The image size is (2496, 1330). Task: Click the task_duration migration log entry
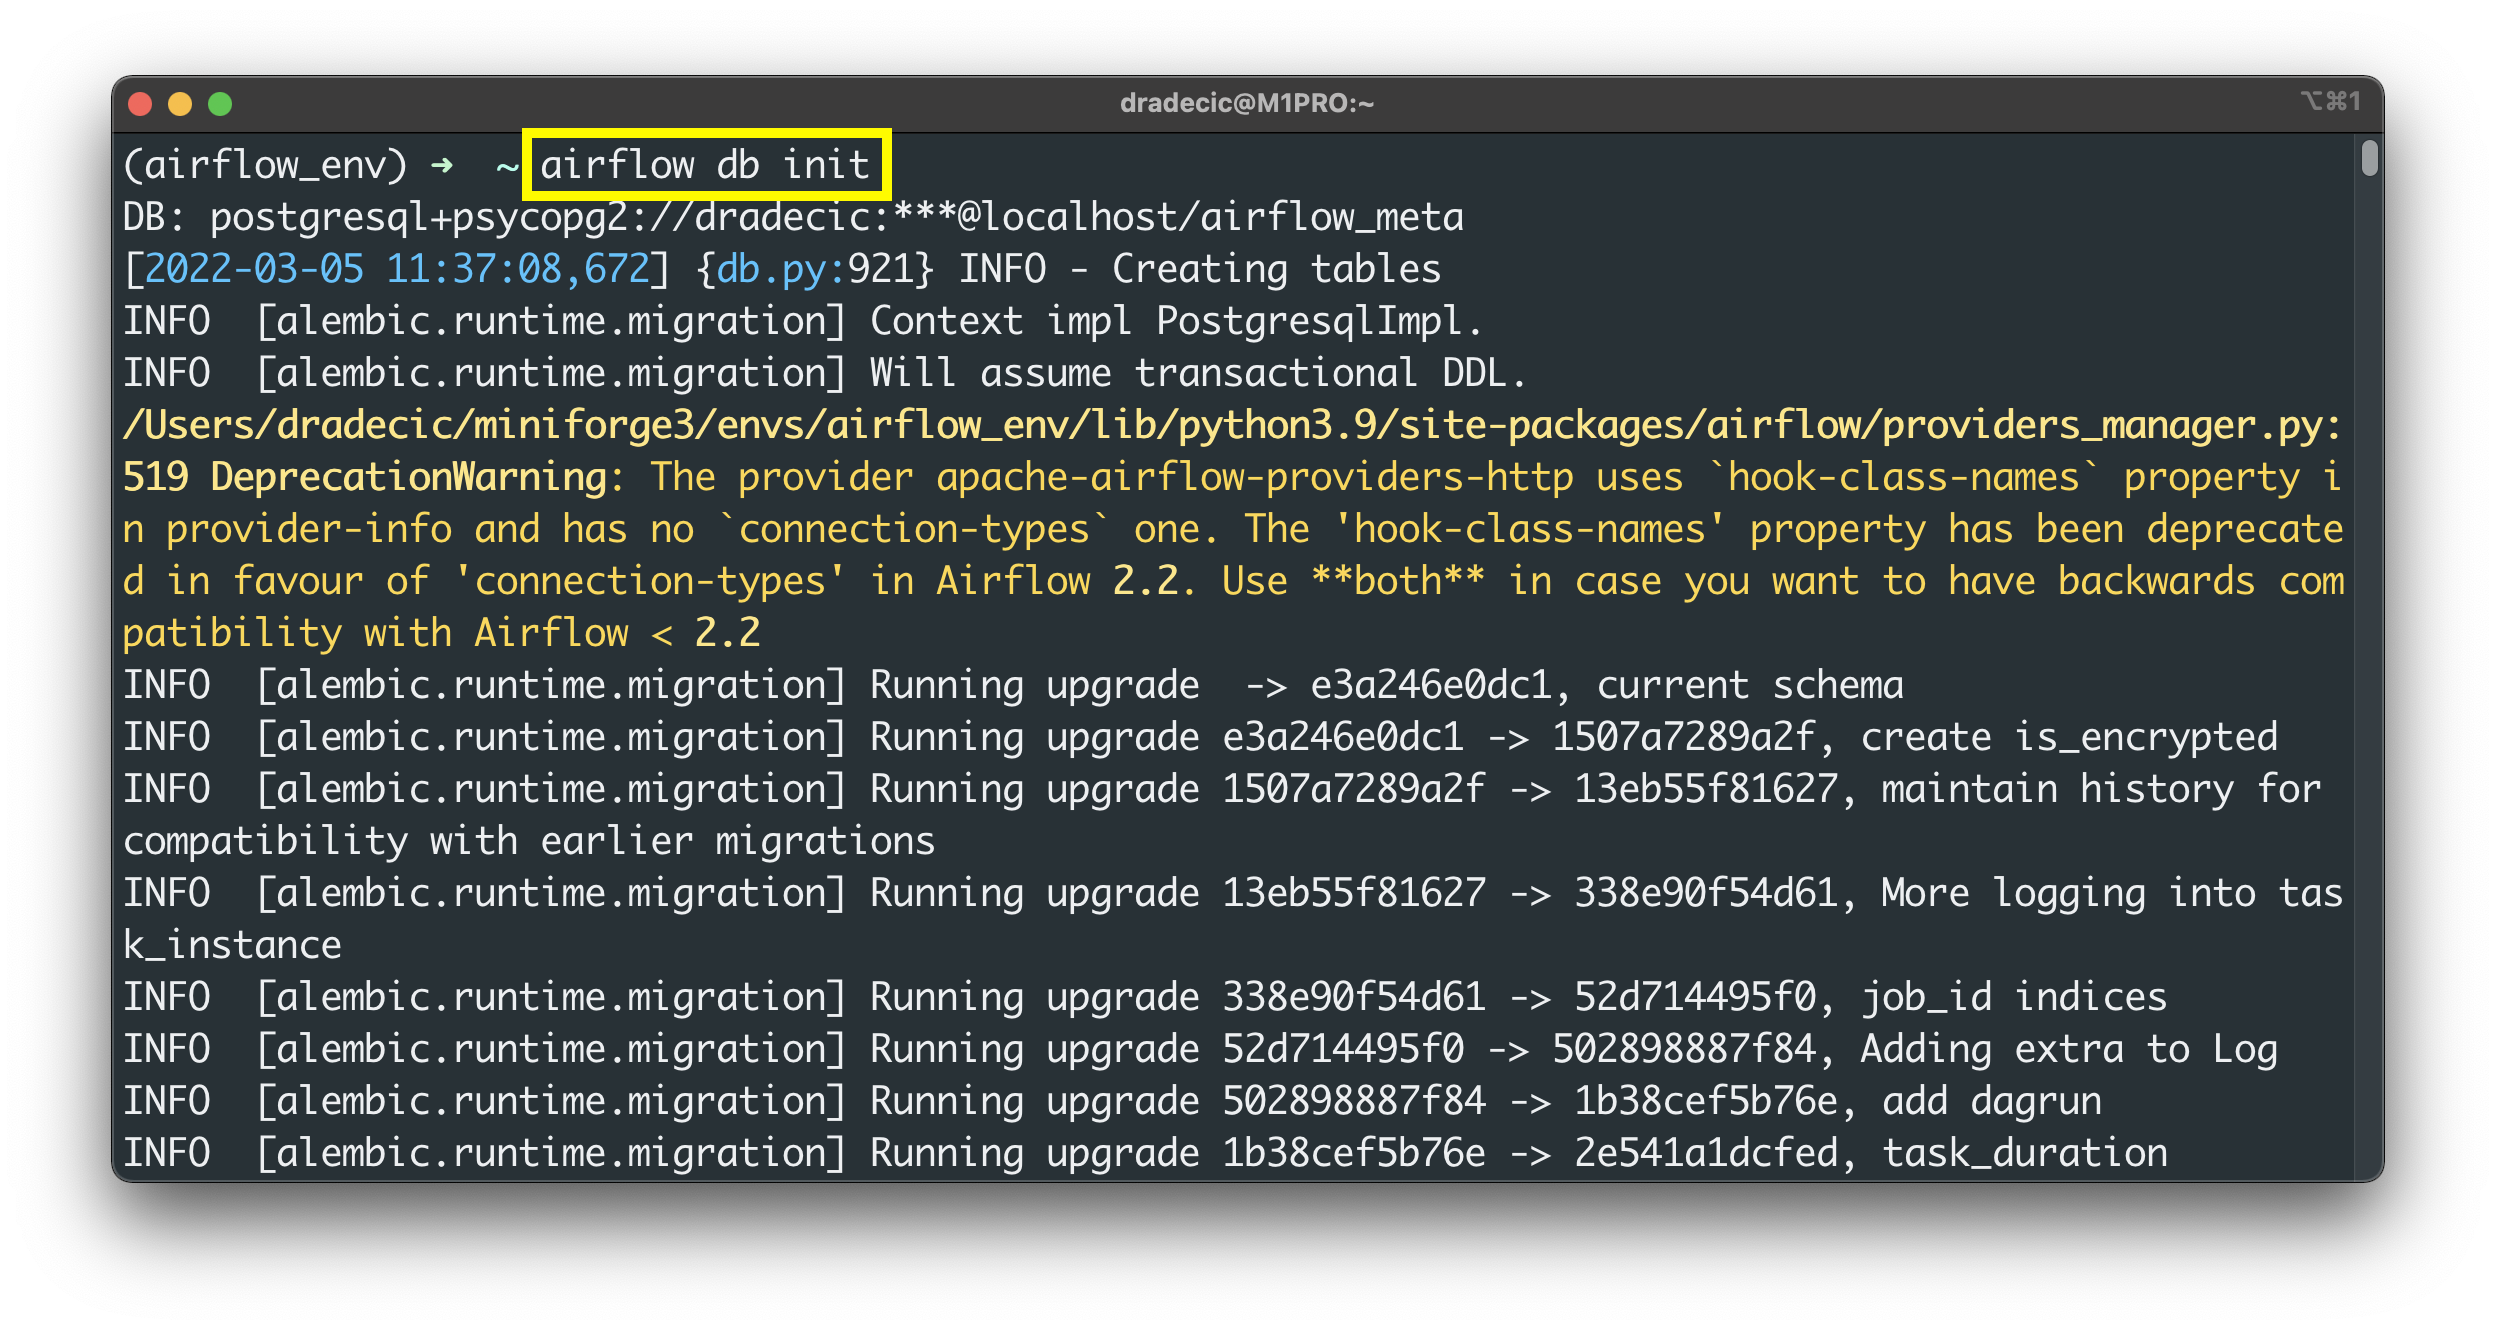(x=2025, y=1152)
